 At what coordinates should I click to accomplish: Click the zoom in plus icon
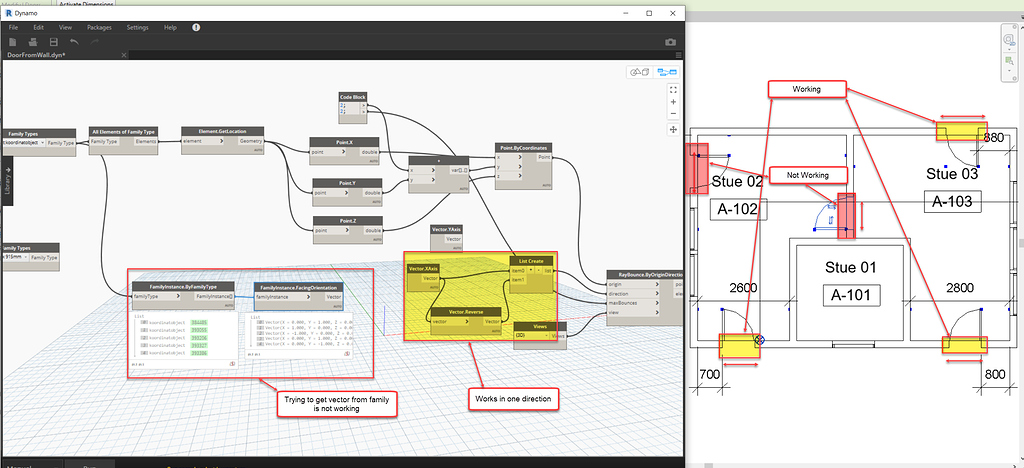tap(671, 103)
